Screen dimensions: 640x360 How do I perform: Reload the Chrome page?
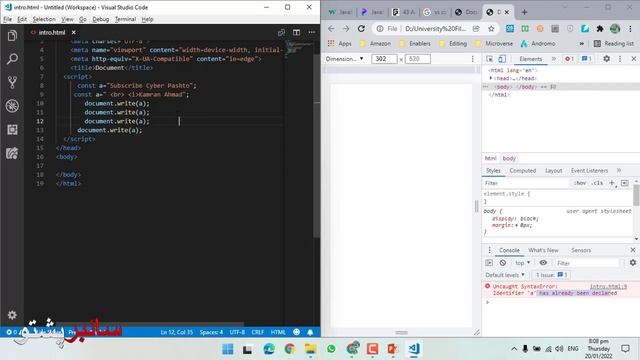361,29
